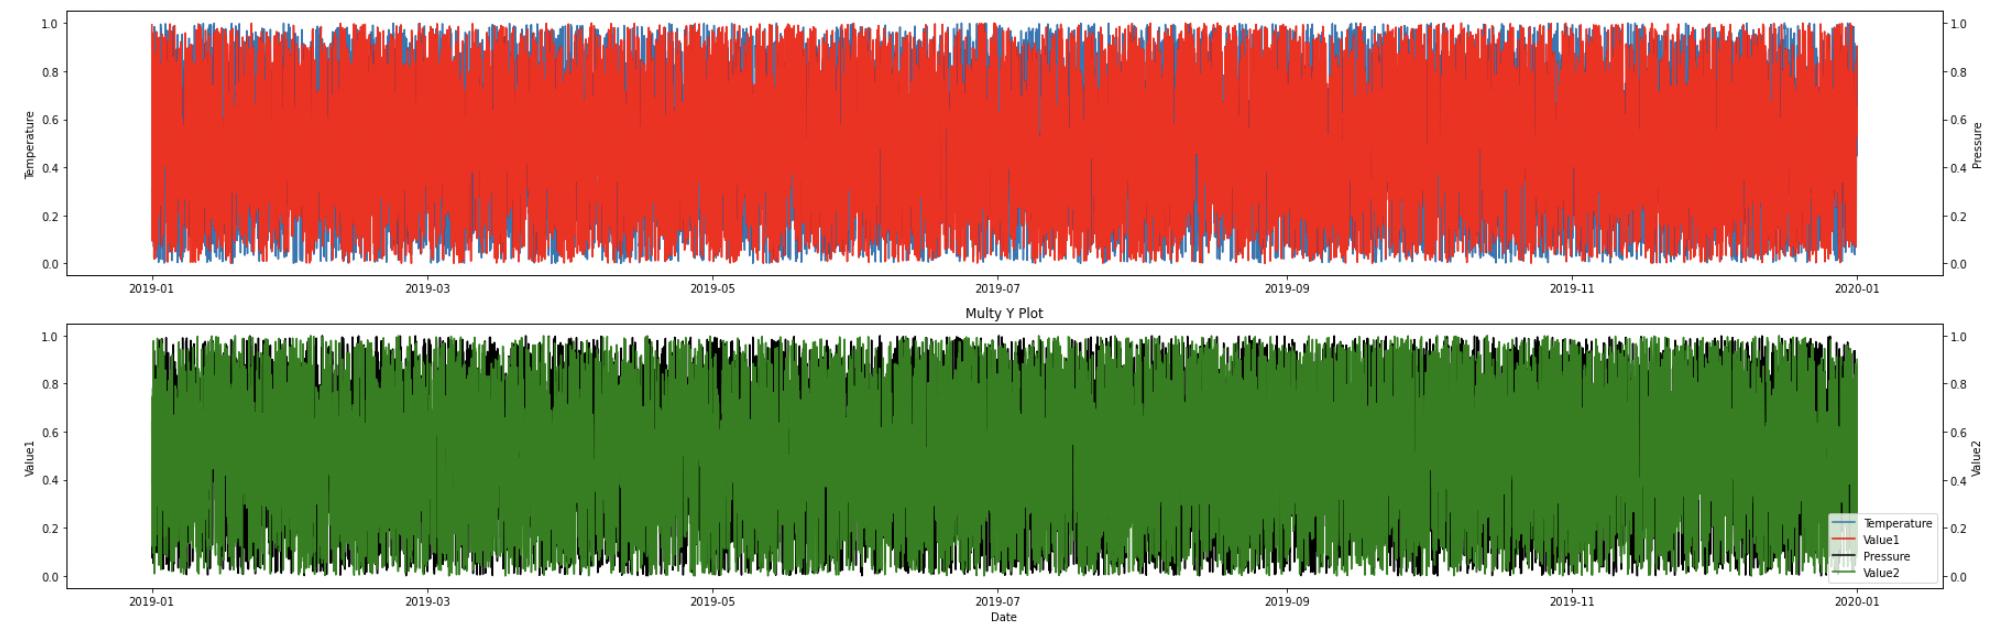Click the 2019-03 tick label under top plot

[428, 288]
